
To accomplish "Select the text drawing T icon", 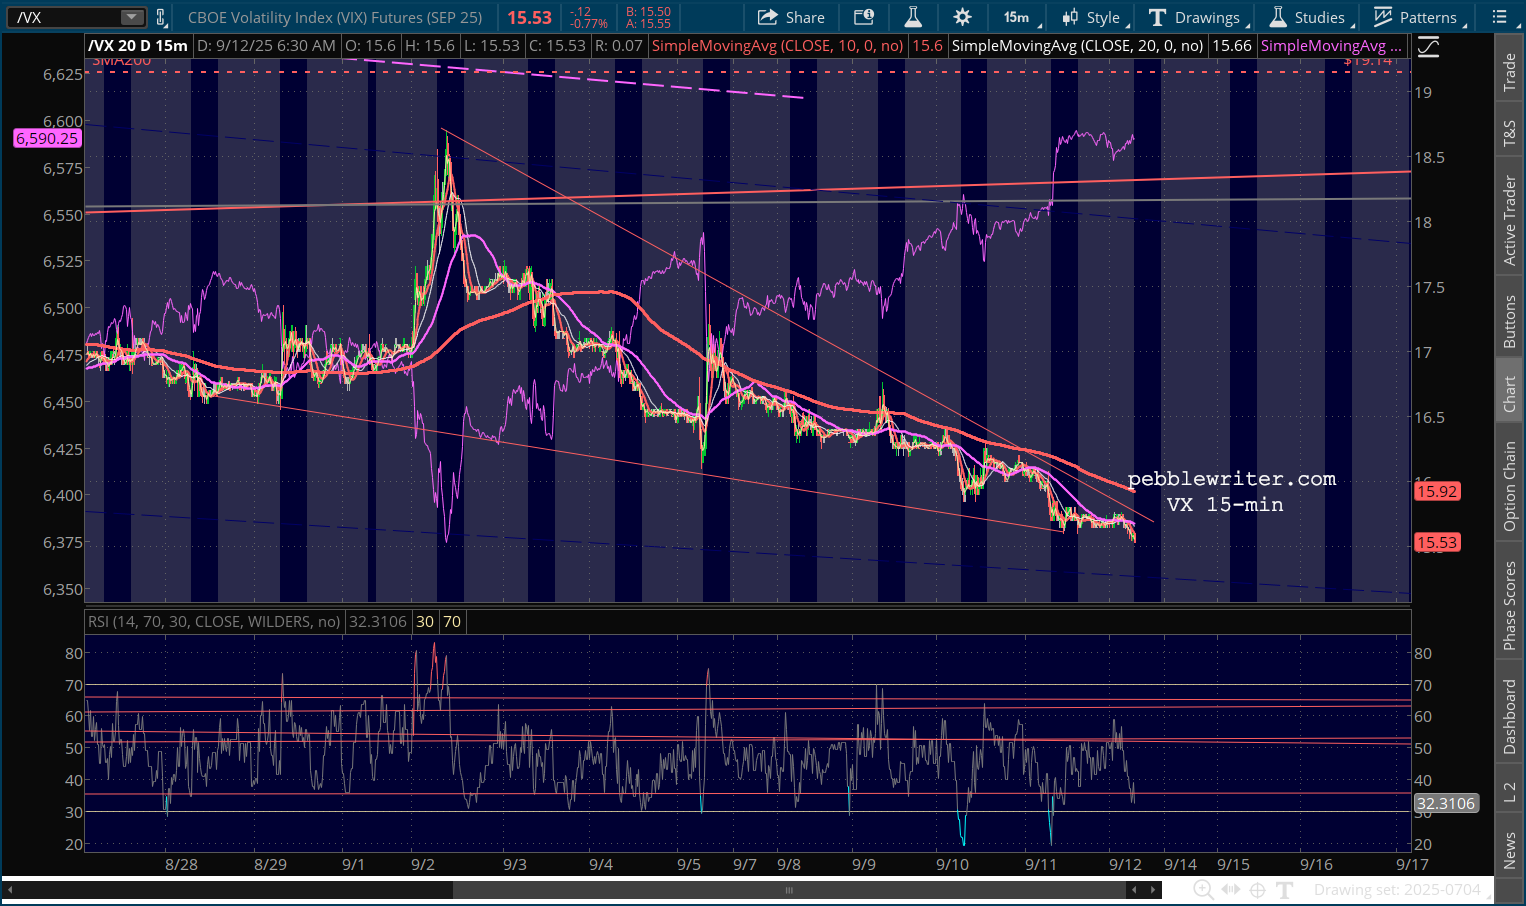I will pyautogui.click(x=1285, y=890).
